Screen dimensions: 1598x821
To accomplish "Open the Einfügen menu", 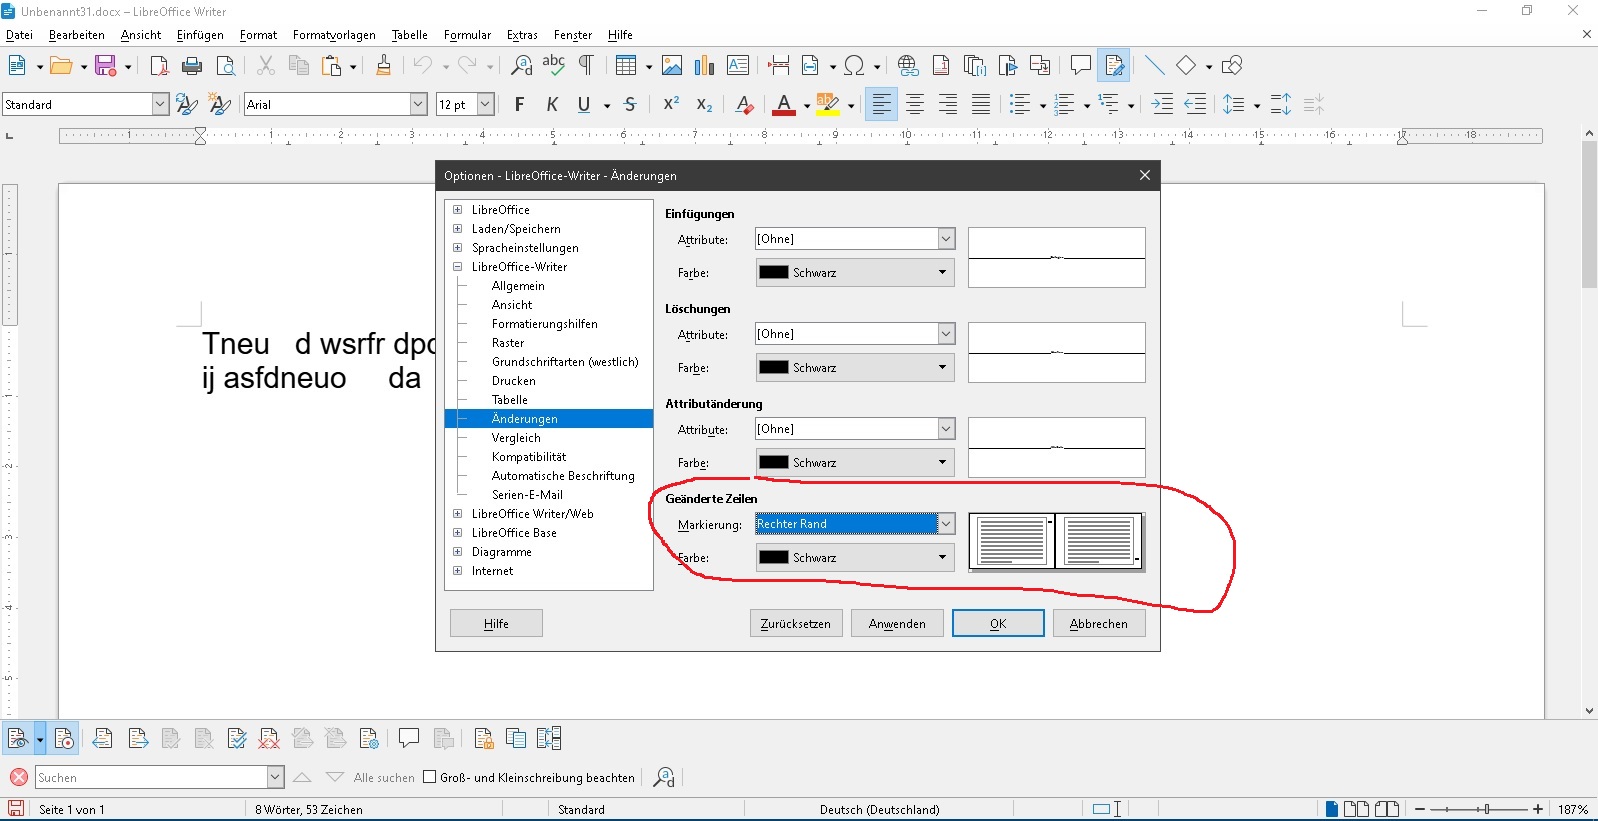I will [200, 35].
